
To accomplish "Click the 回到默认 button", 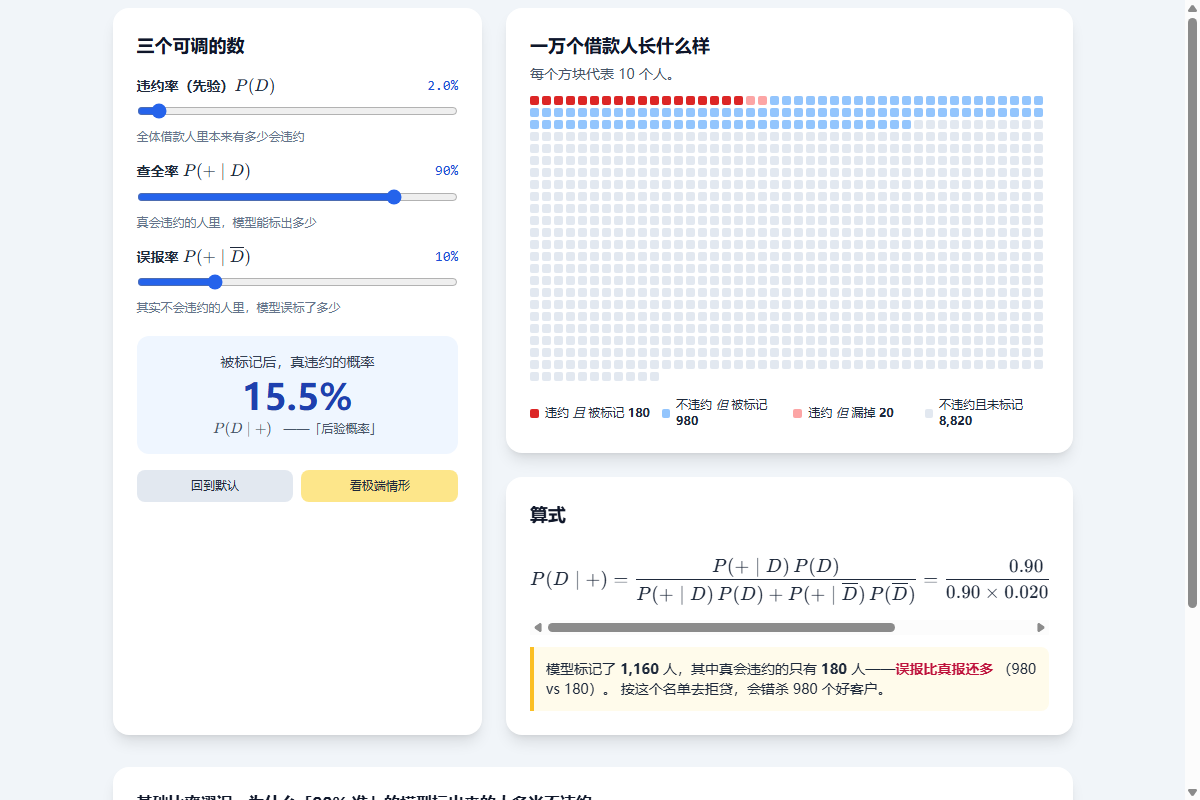I will pos(215,486).
